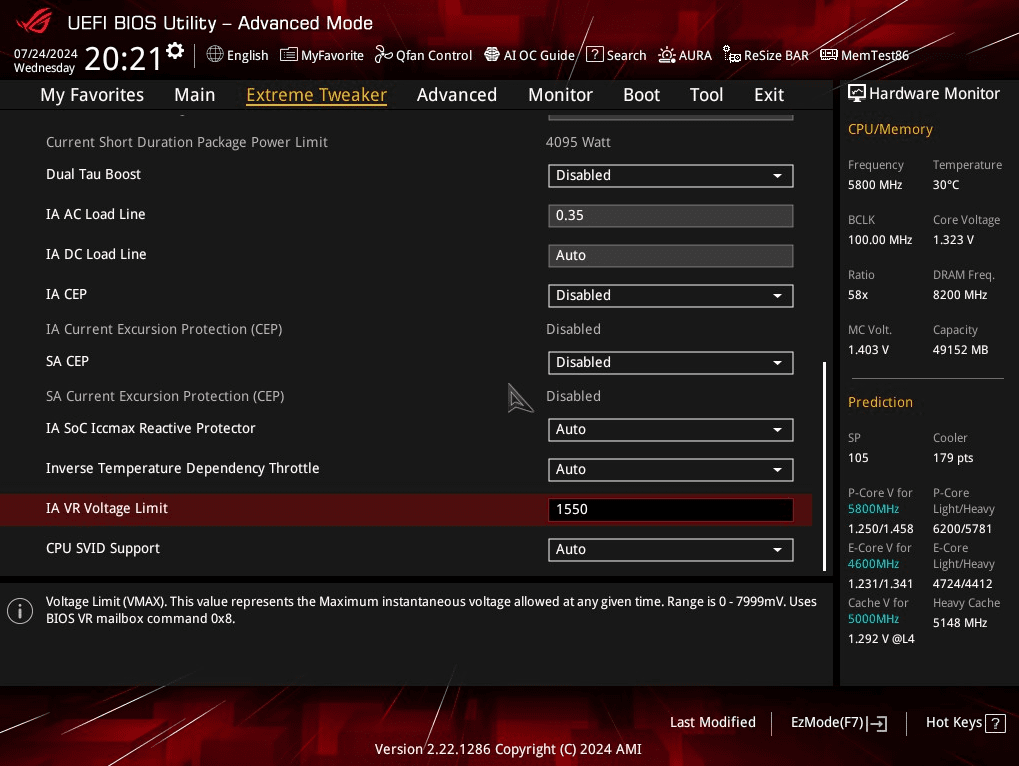Click the EzMode switch arrow icon
Image resolution: width=1019 pixels, height=766 pixels.
pos(877,723)
